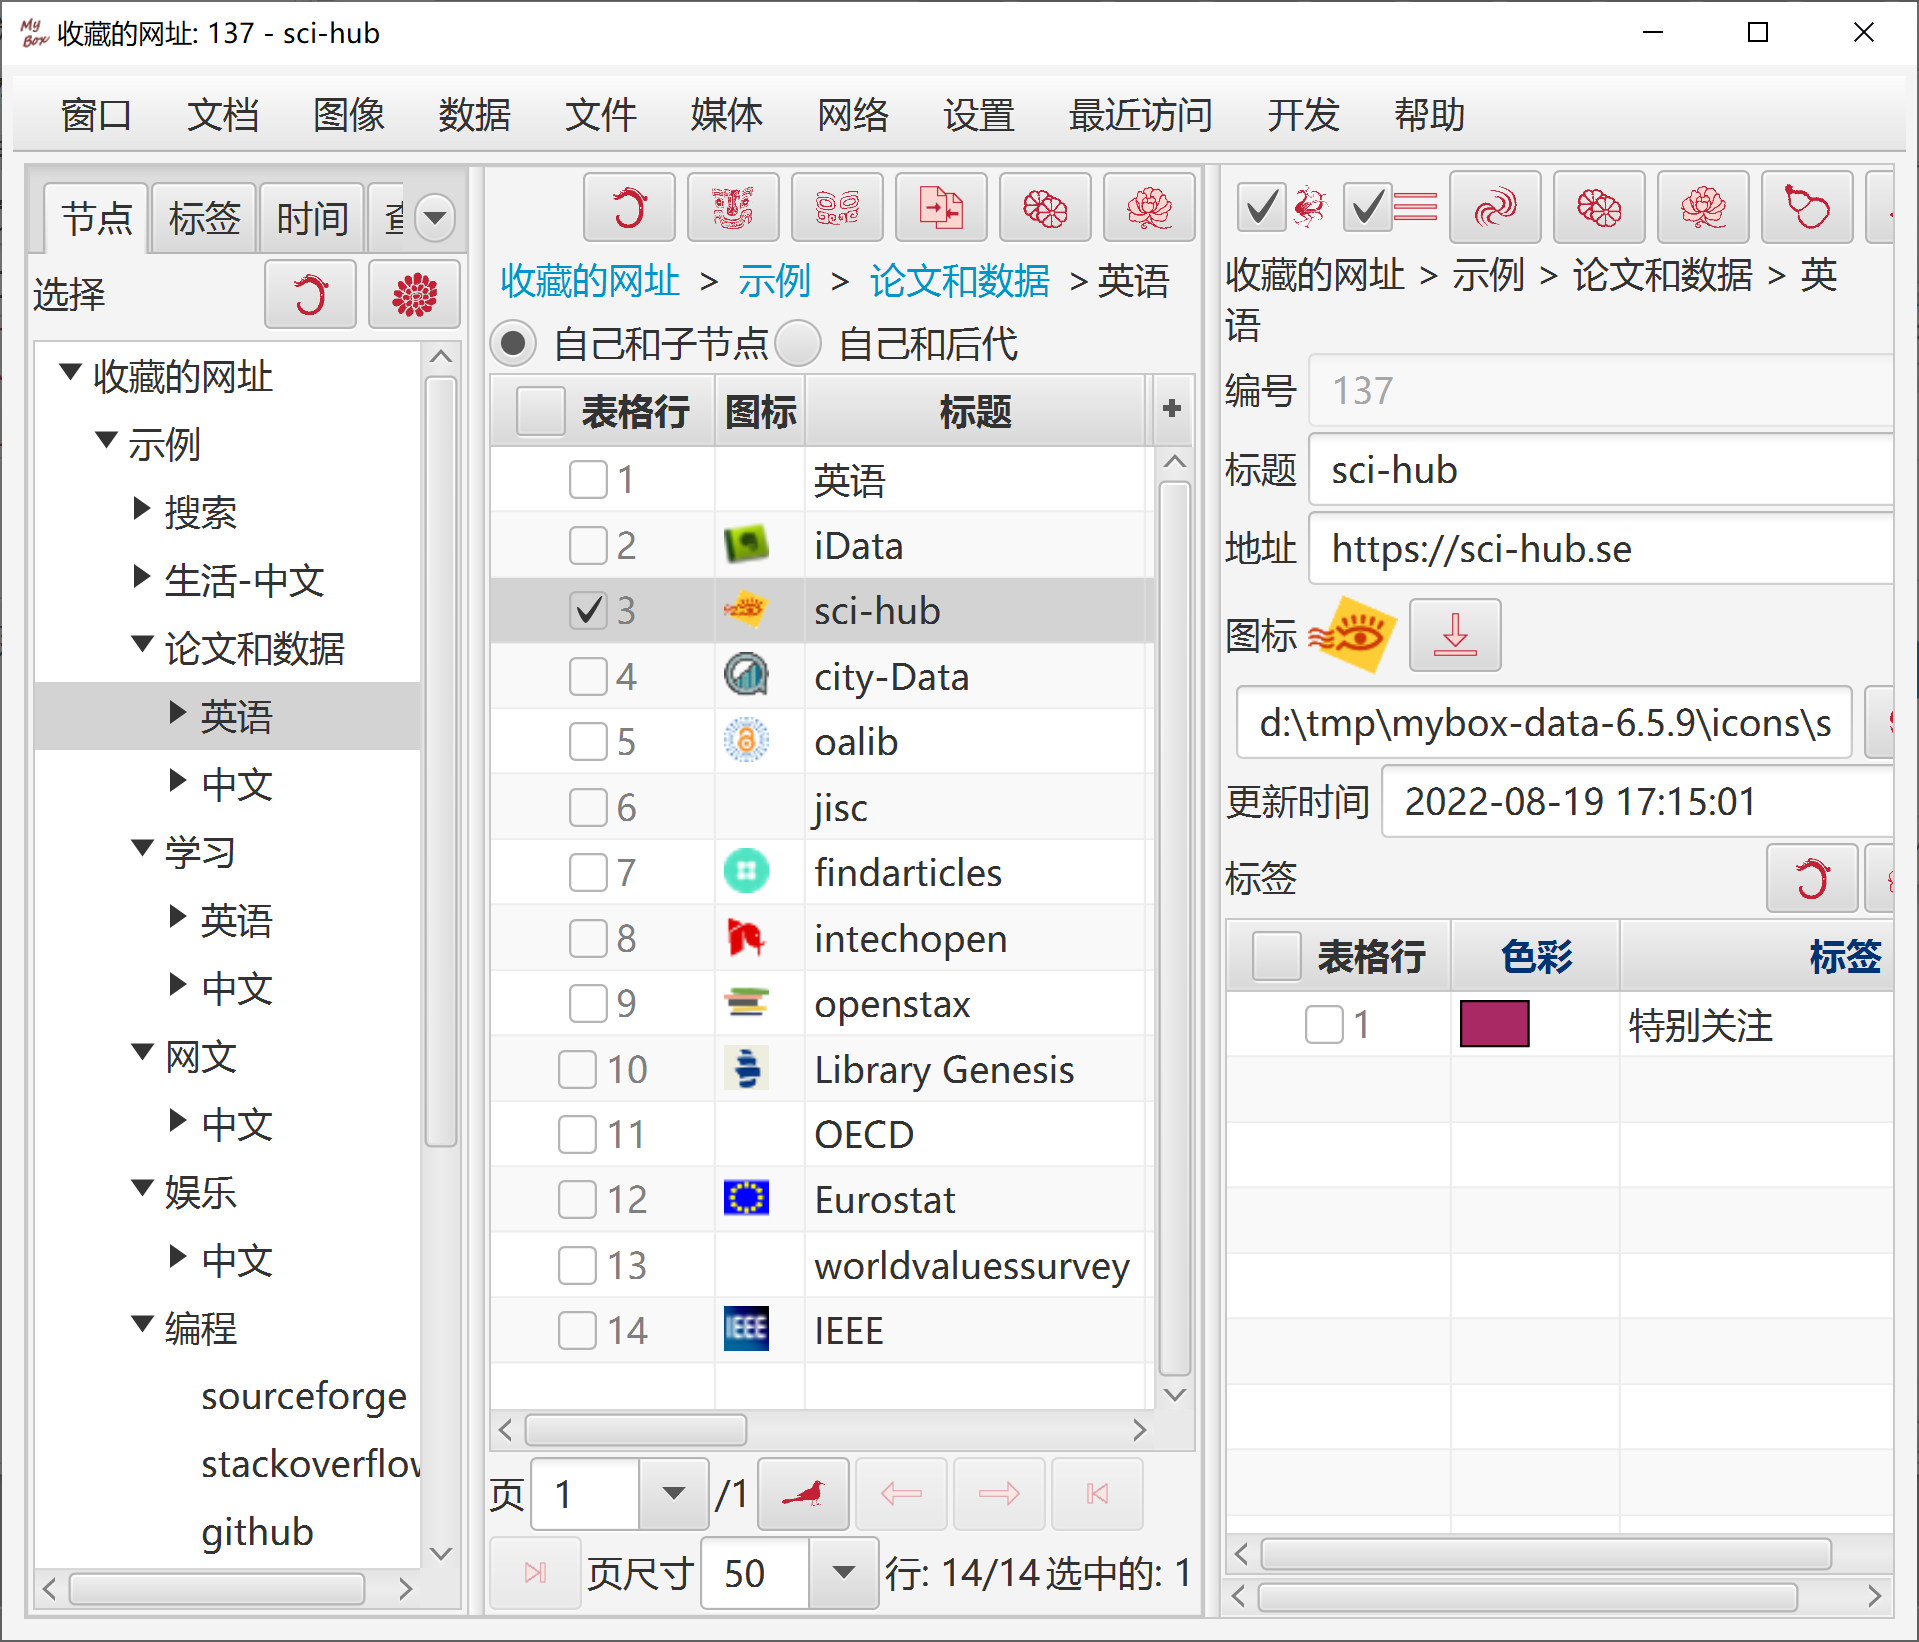The width and height of the screenshot is (1919, 1642).
Task: Select the sourceforge tree item
Action: tap(304, 1396)
